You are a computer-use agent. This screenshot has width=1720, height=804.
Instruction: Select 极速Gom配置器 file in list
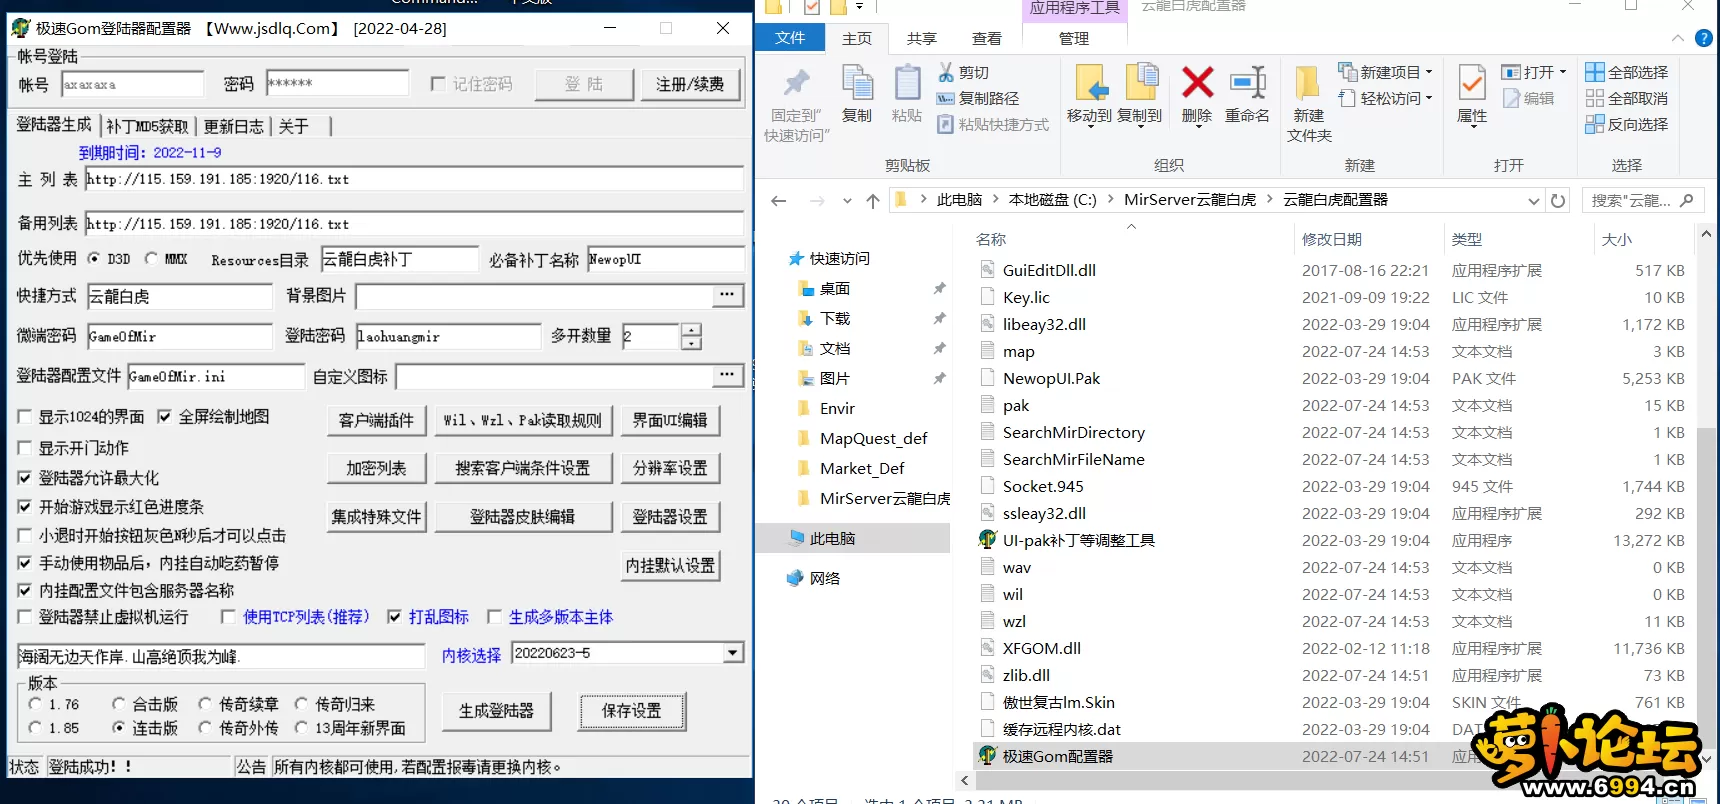point(1057,756)
